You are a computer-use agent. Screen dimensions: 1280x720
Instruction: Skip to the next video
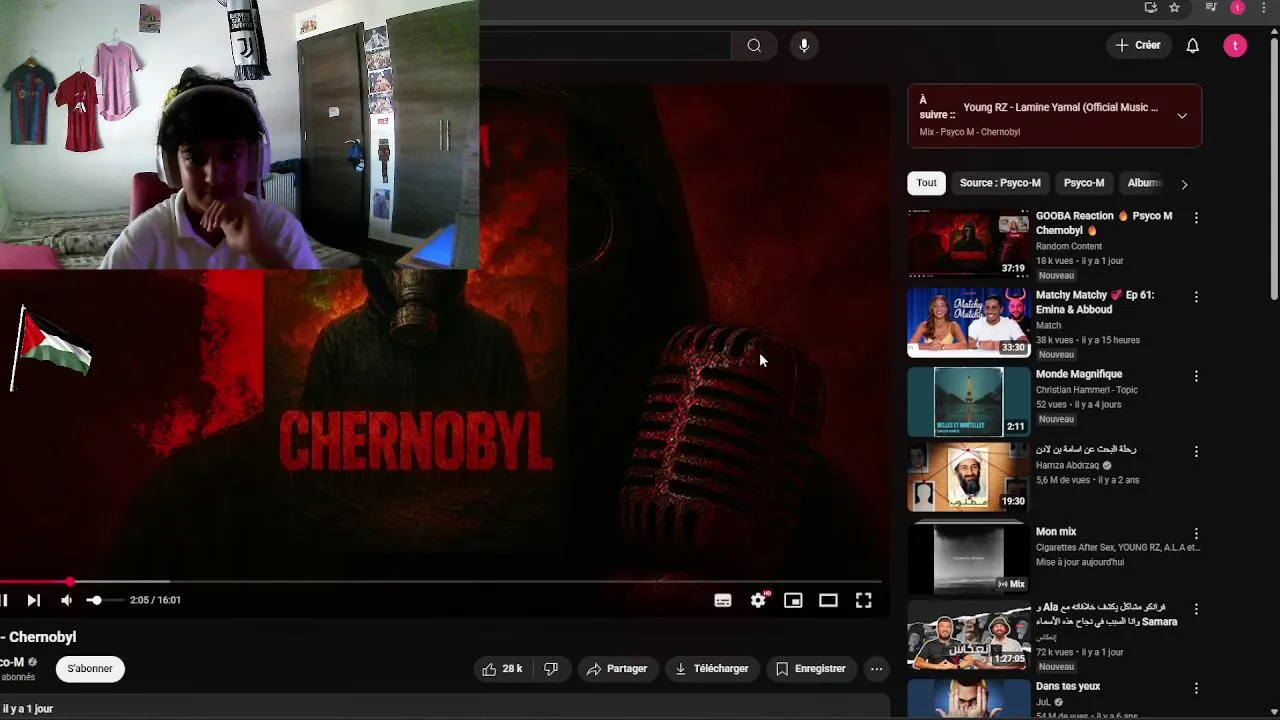[33, 600]
